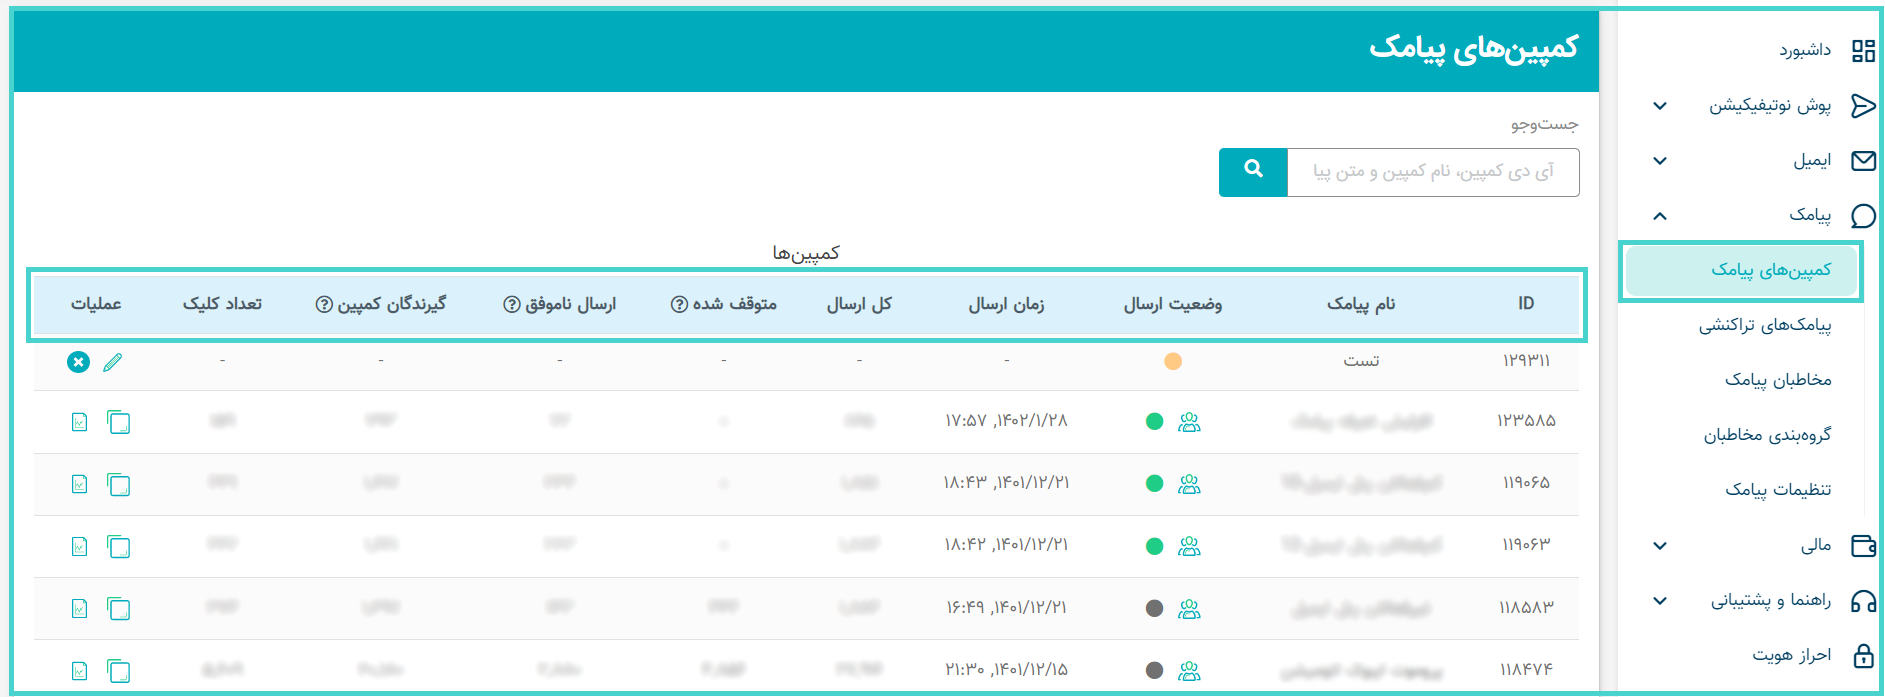
Task: Go to داشبورد menu label
Action: click(x=1805, y=50)
